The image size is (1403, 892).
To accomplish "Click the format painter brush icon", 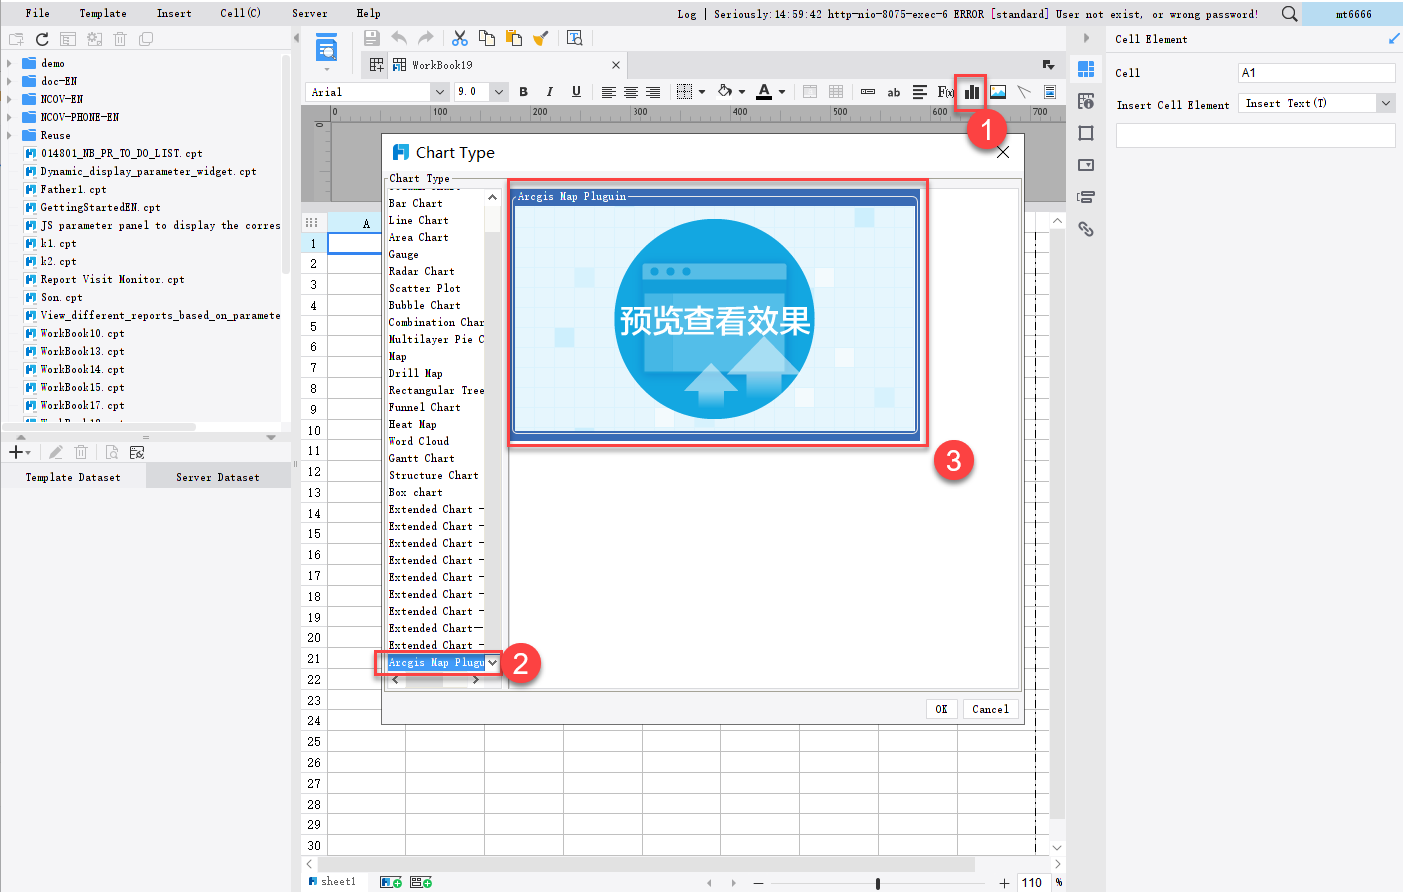I will coord(540,36).
